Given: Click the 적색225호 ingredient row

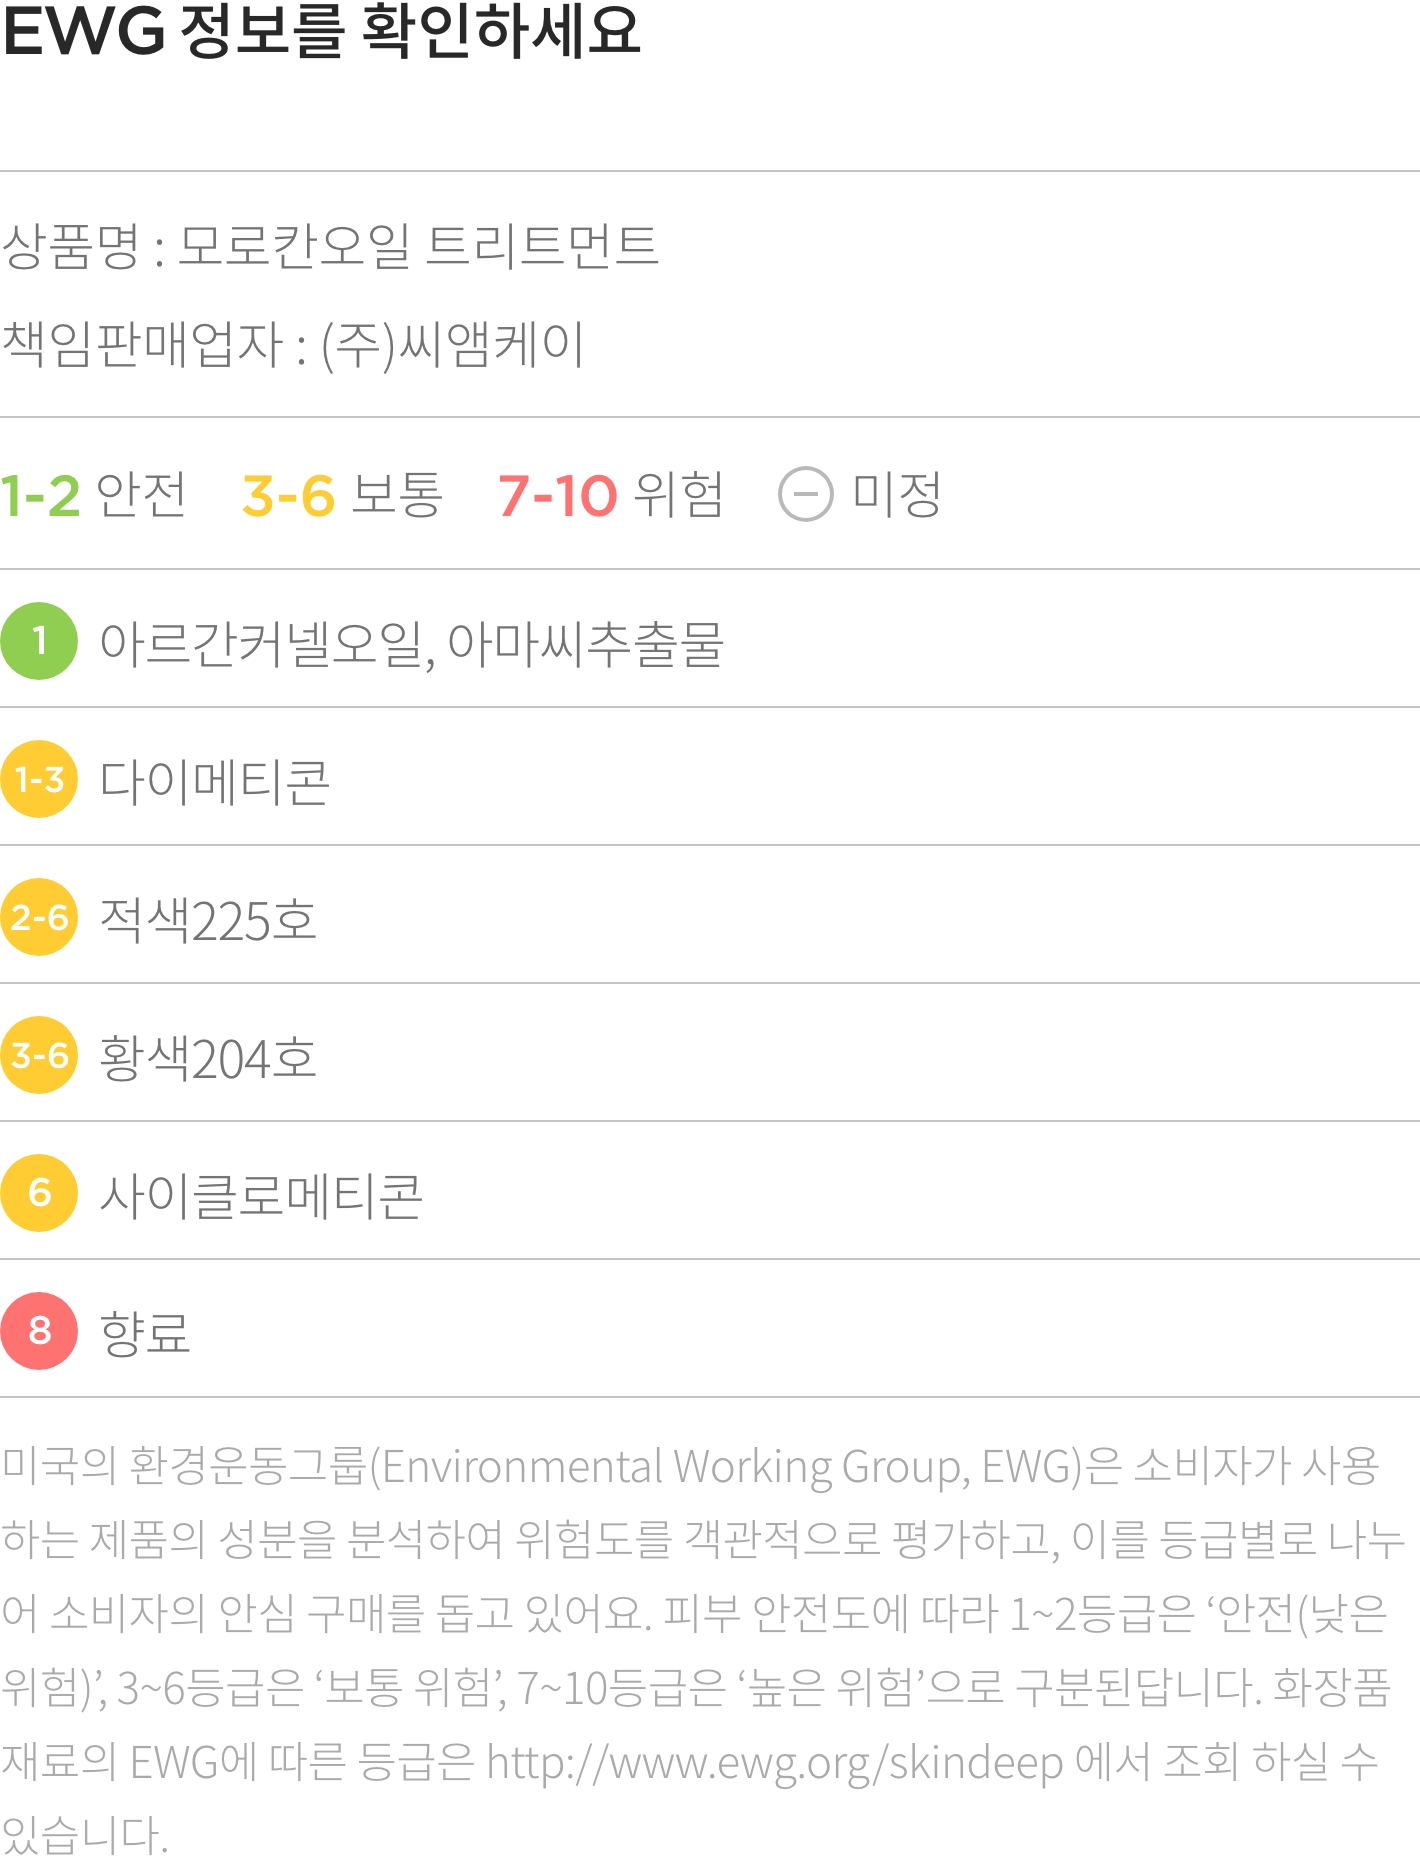Looking at the screenshot, I should (x=710, y=917).
